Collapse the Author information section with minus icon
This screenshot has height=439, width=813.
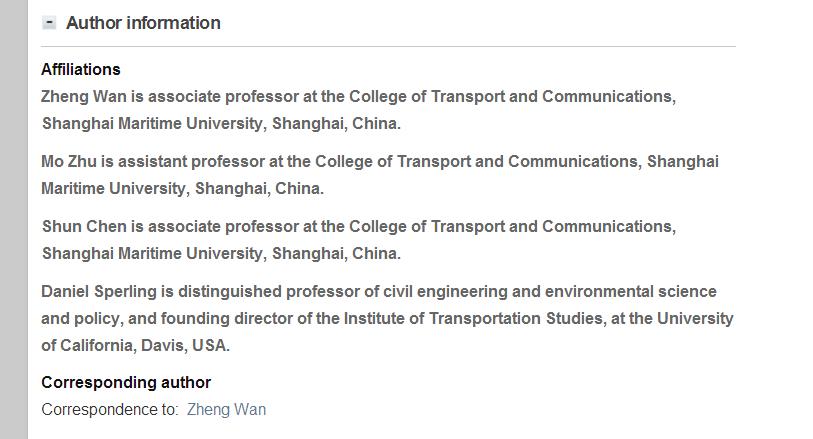(49, 22)
